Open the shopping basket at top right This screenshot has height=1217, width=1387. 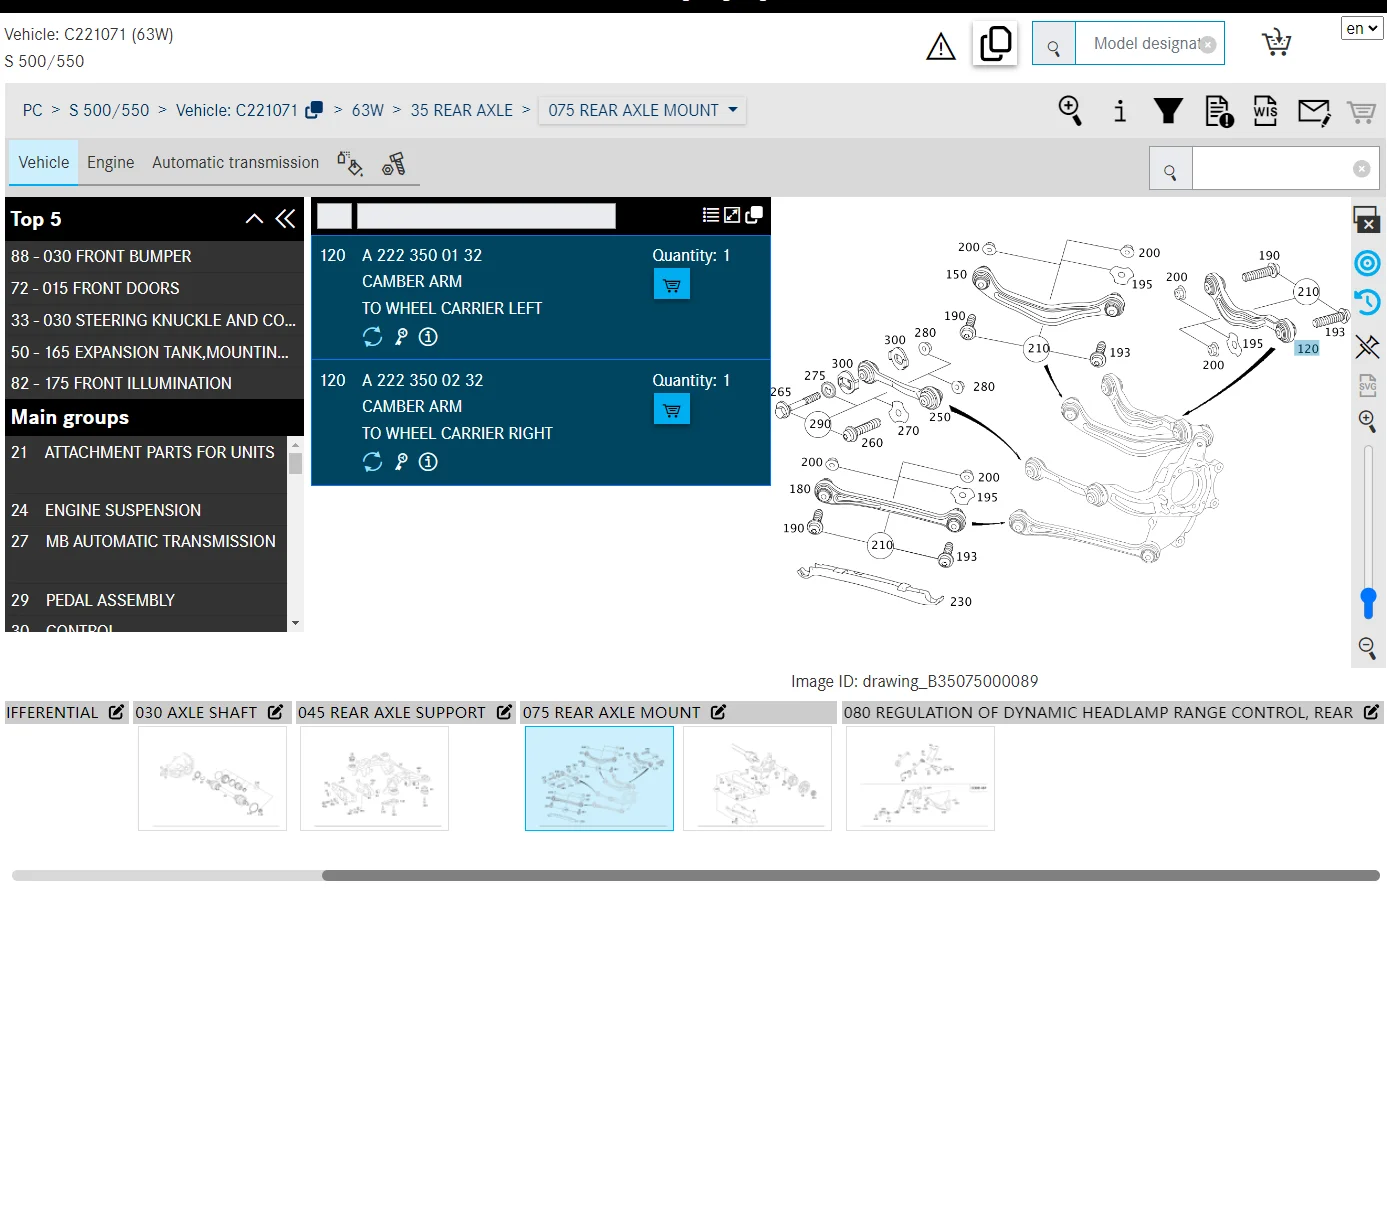[x=1276, y=43]
